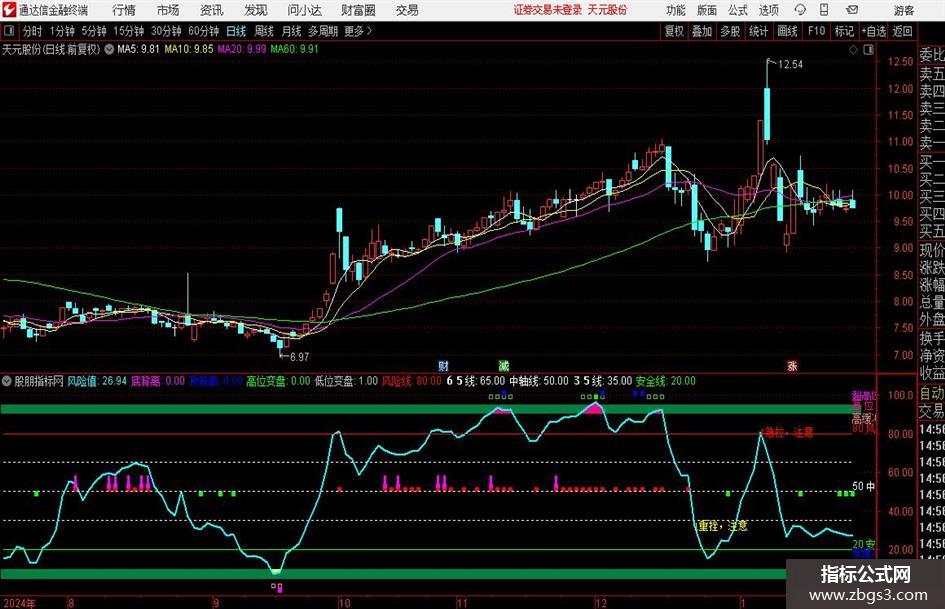Toggle the right info panel icon

(x=868, y=49)
